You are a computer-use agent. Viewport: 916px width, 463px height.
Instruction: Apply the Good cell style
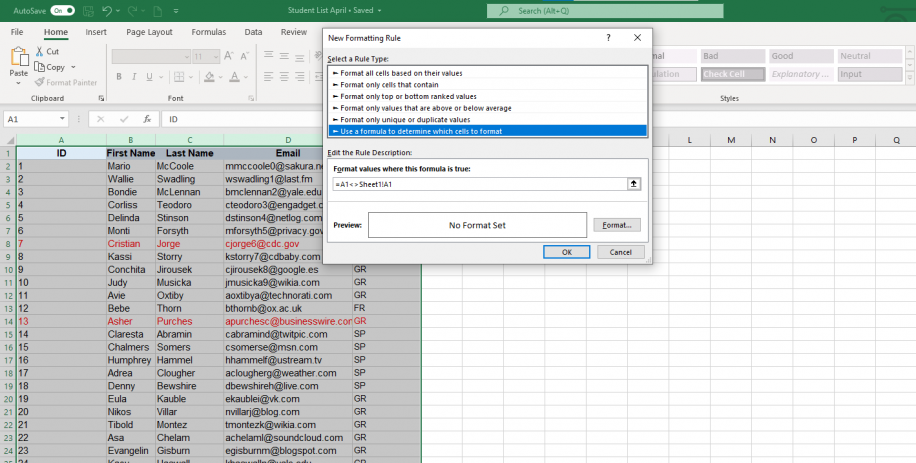pyautogui.click(x=801, y=56)
